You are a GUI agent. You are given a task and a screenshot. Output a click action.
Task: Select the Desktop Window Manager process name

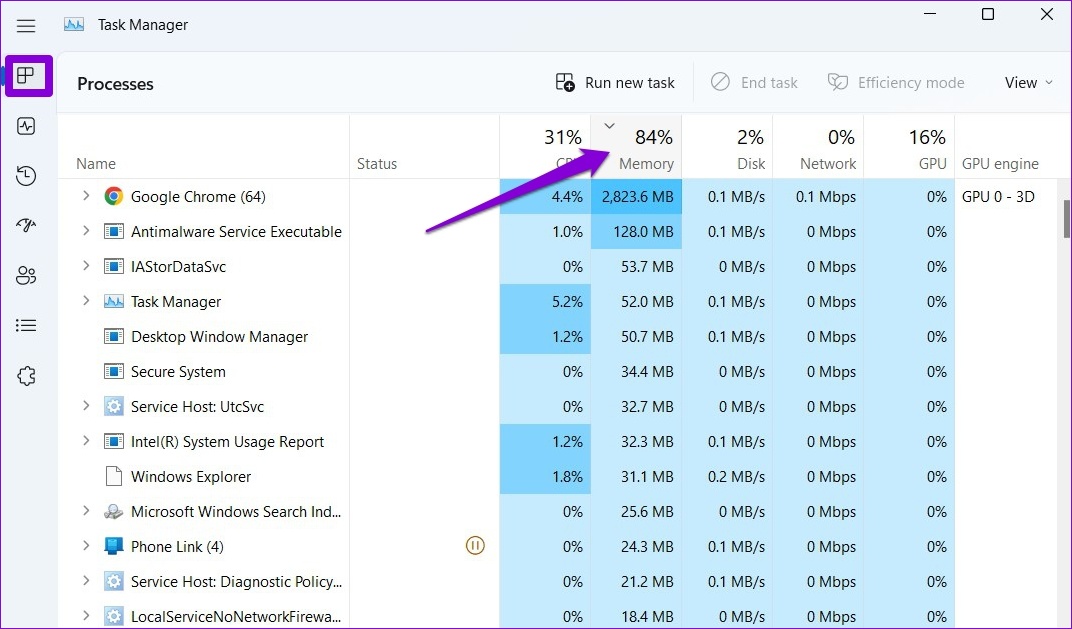pyautogui.click(x=219, y=336)
